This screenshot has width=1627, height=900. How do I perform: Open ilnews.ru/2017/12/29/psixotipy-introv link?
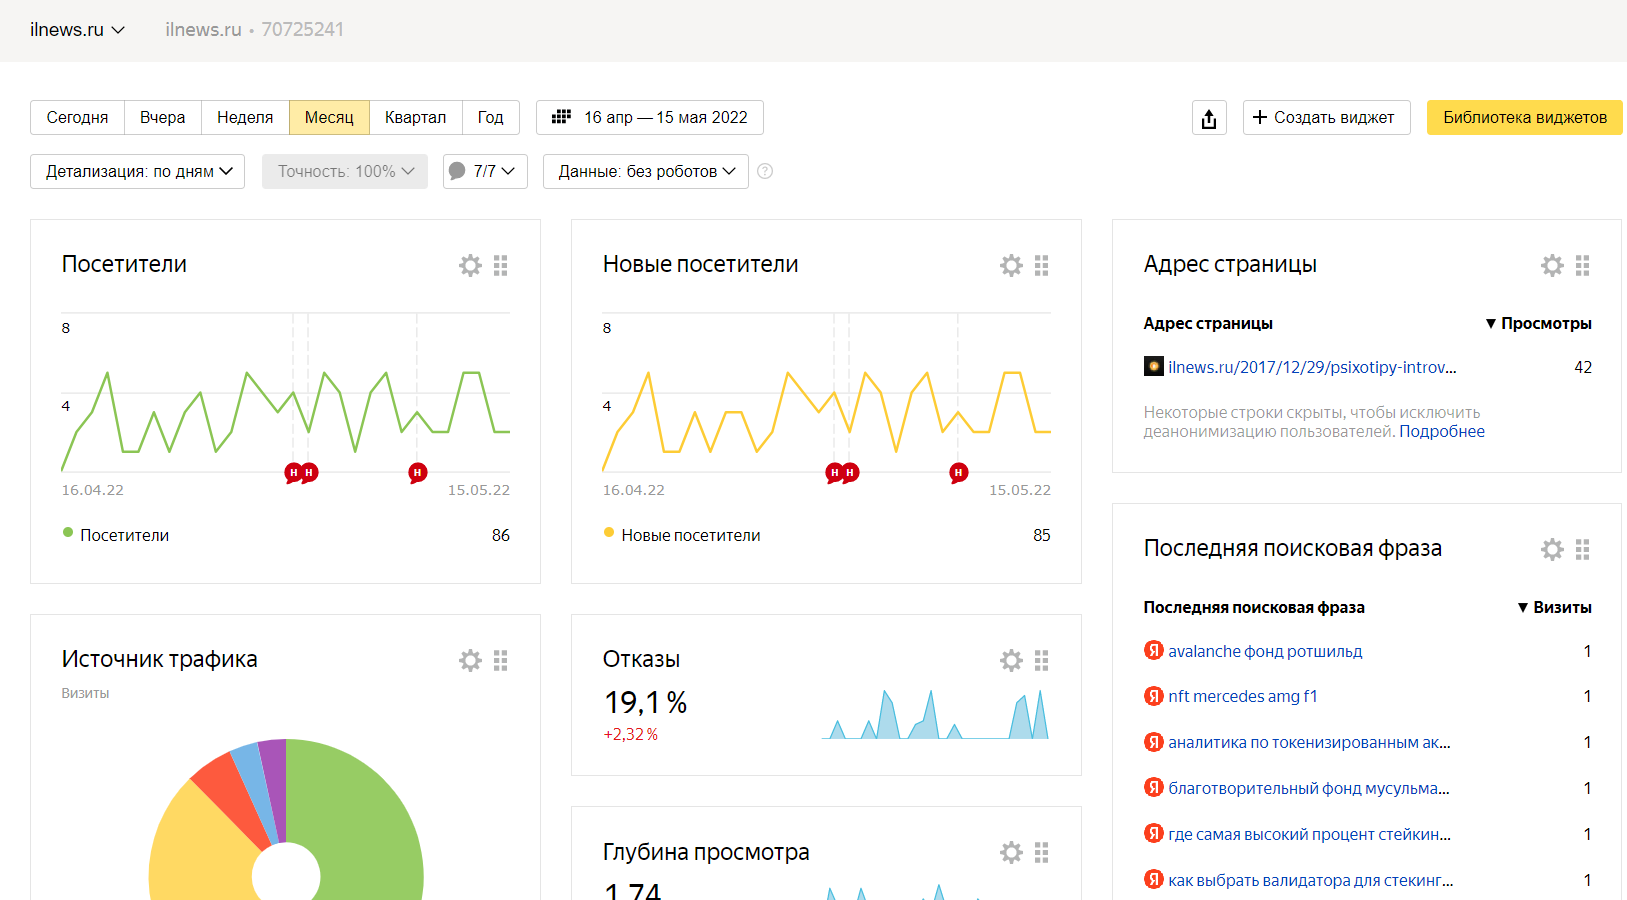(1312, 367)
